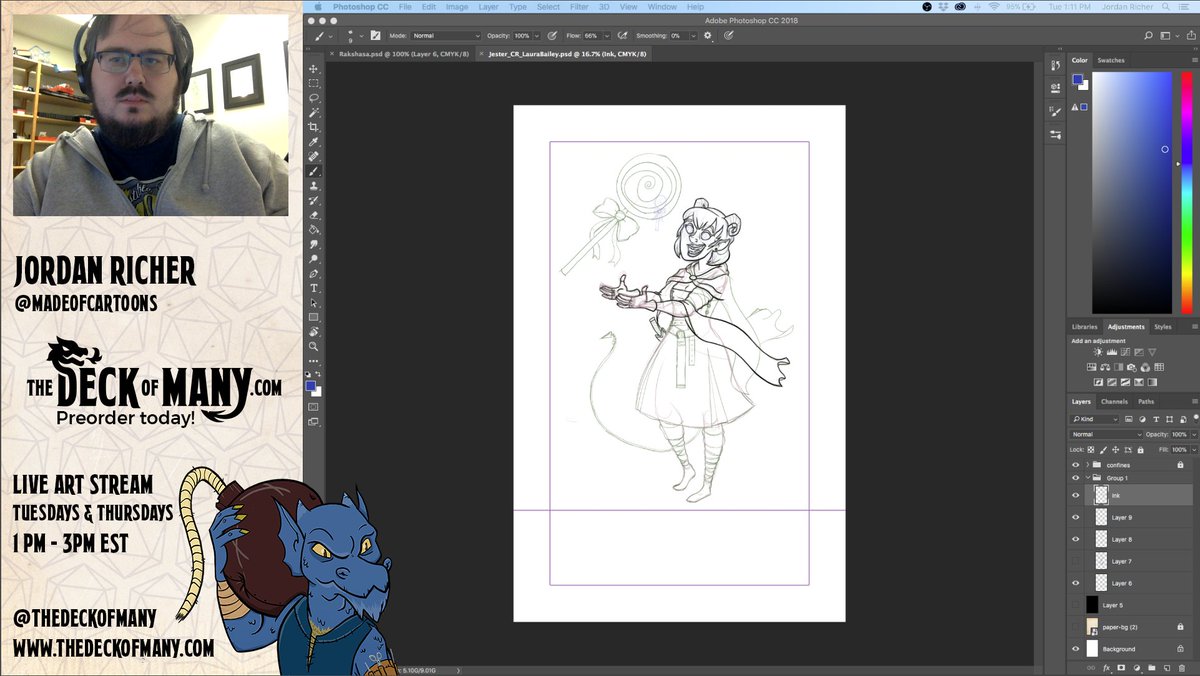
Task: Toggle the brush settings panel icon in options bar
Action: pyautogui.click(x=375, y=35)
